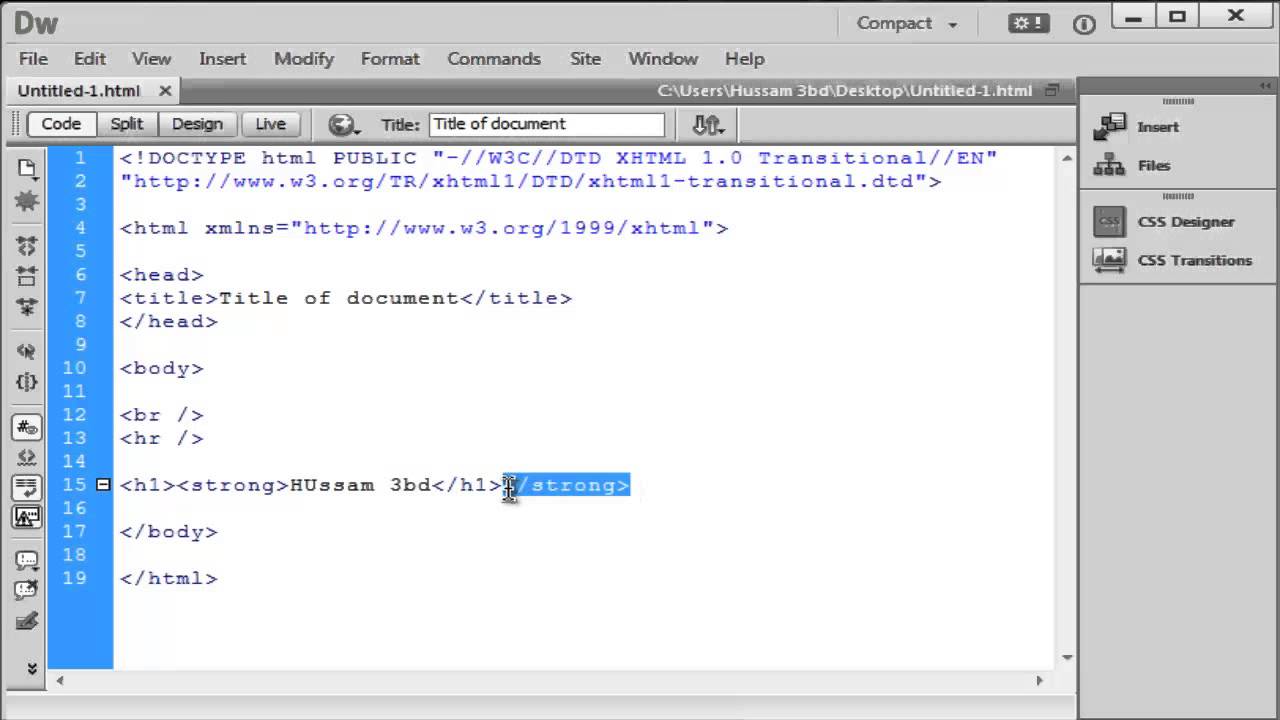Click the <hr /> tag on line 13
The width and height of the screenshot is (1280, 720).
[162, 438]
